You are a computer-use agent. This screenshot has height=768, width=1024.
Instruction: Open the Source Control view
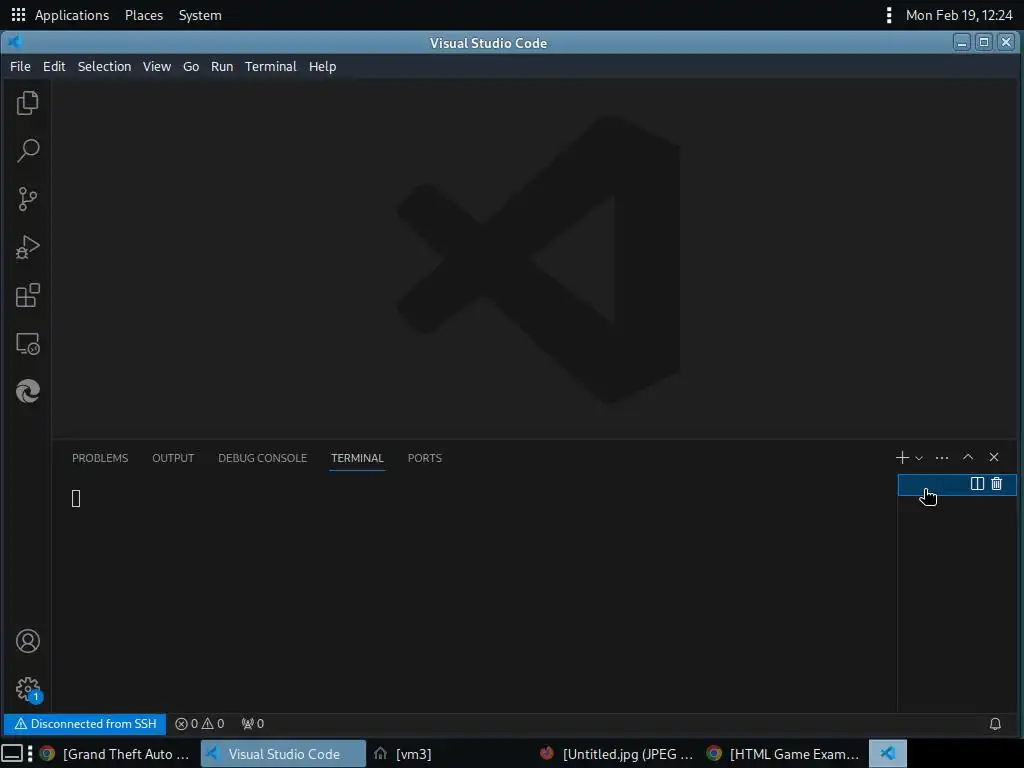coord(27,199)
